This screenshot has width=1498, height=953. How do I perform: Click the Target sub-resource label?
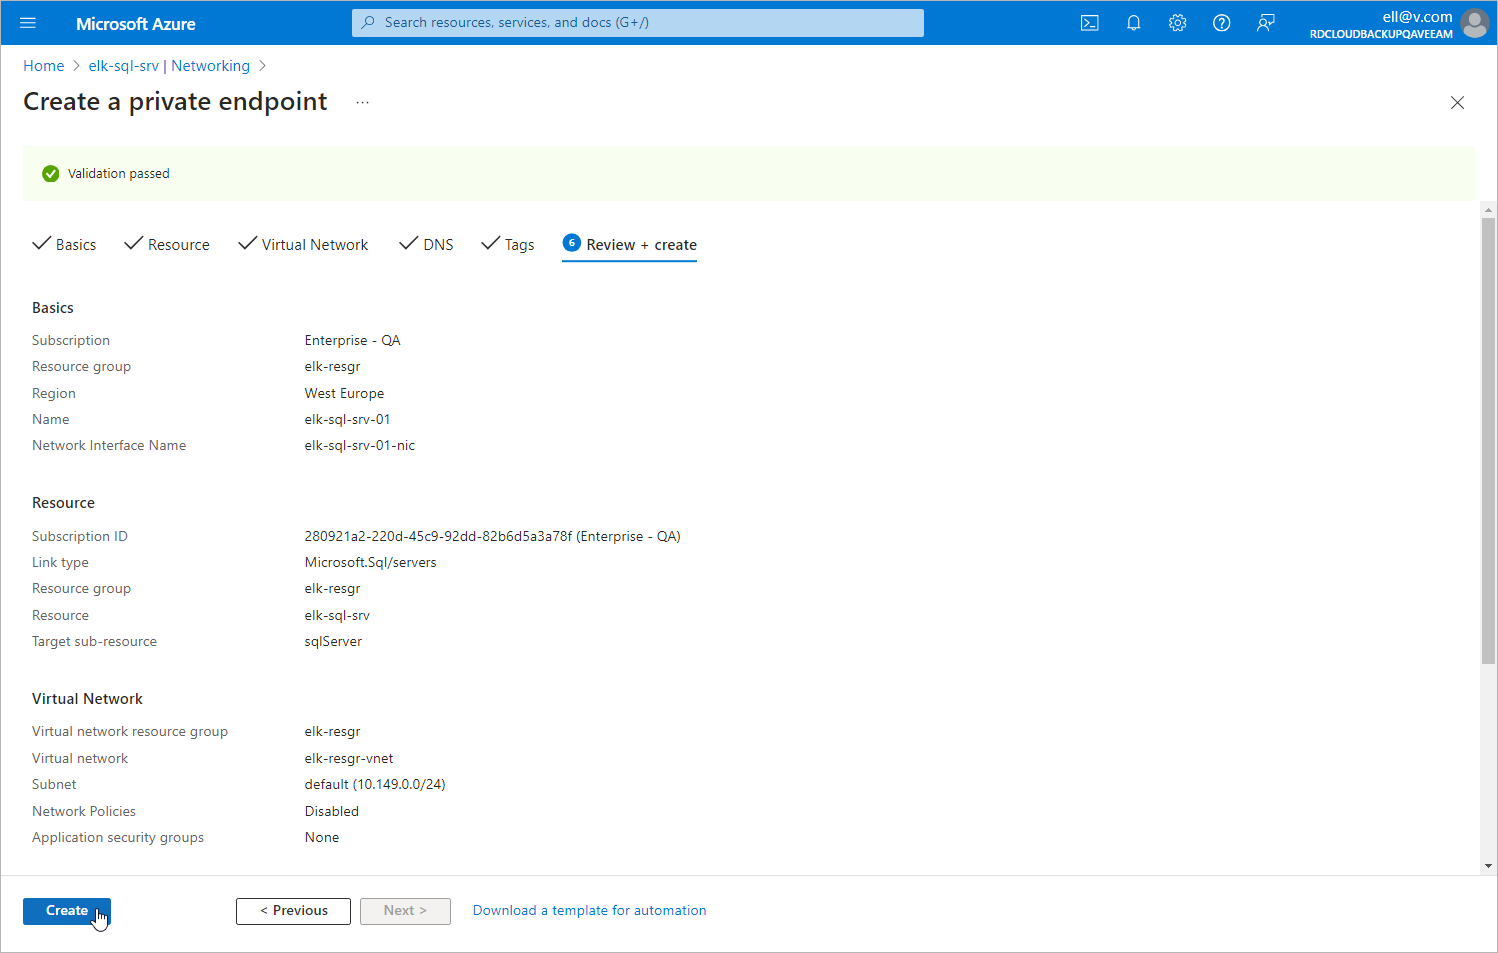(94, 642)
